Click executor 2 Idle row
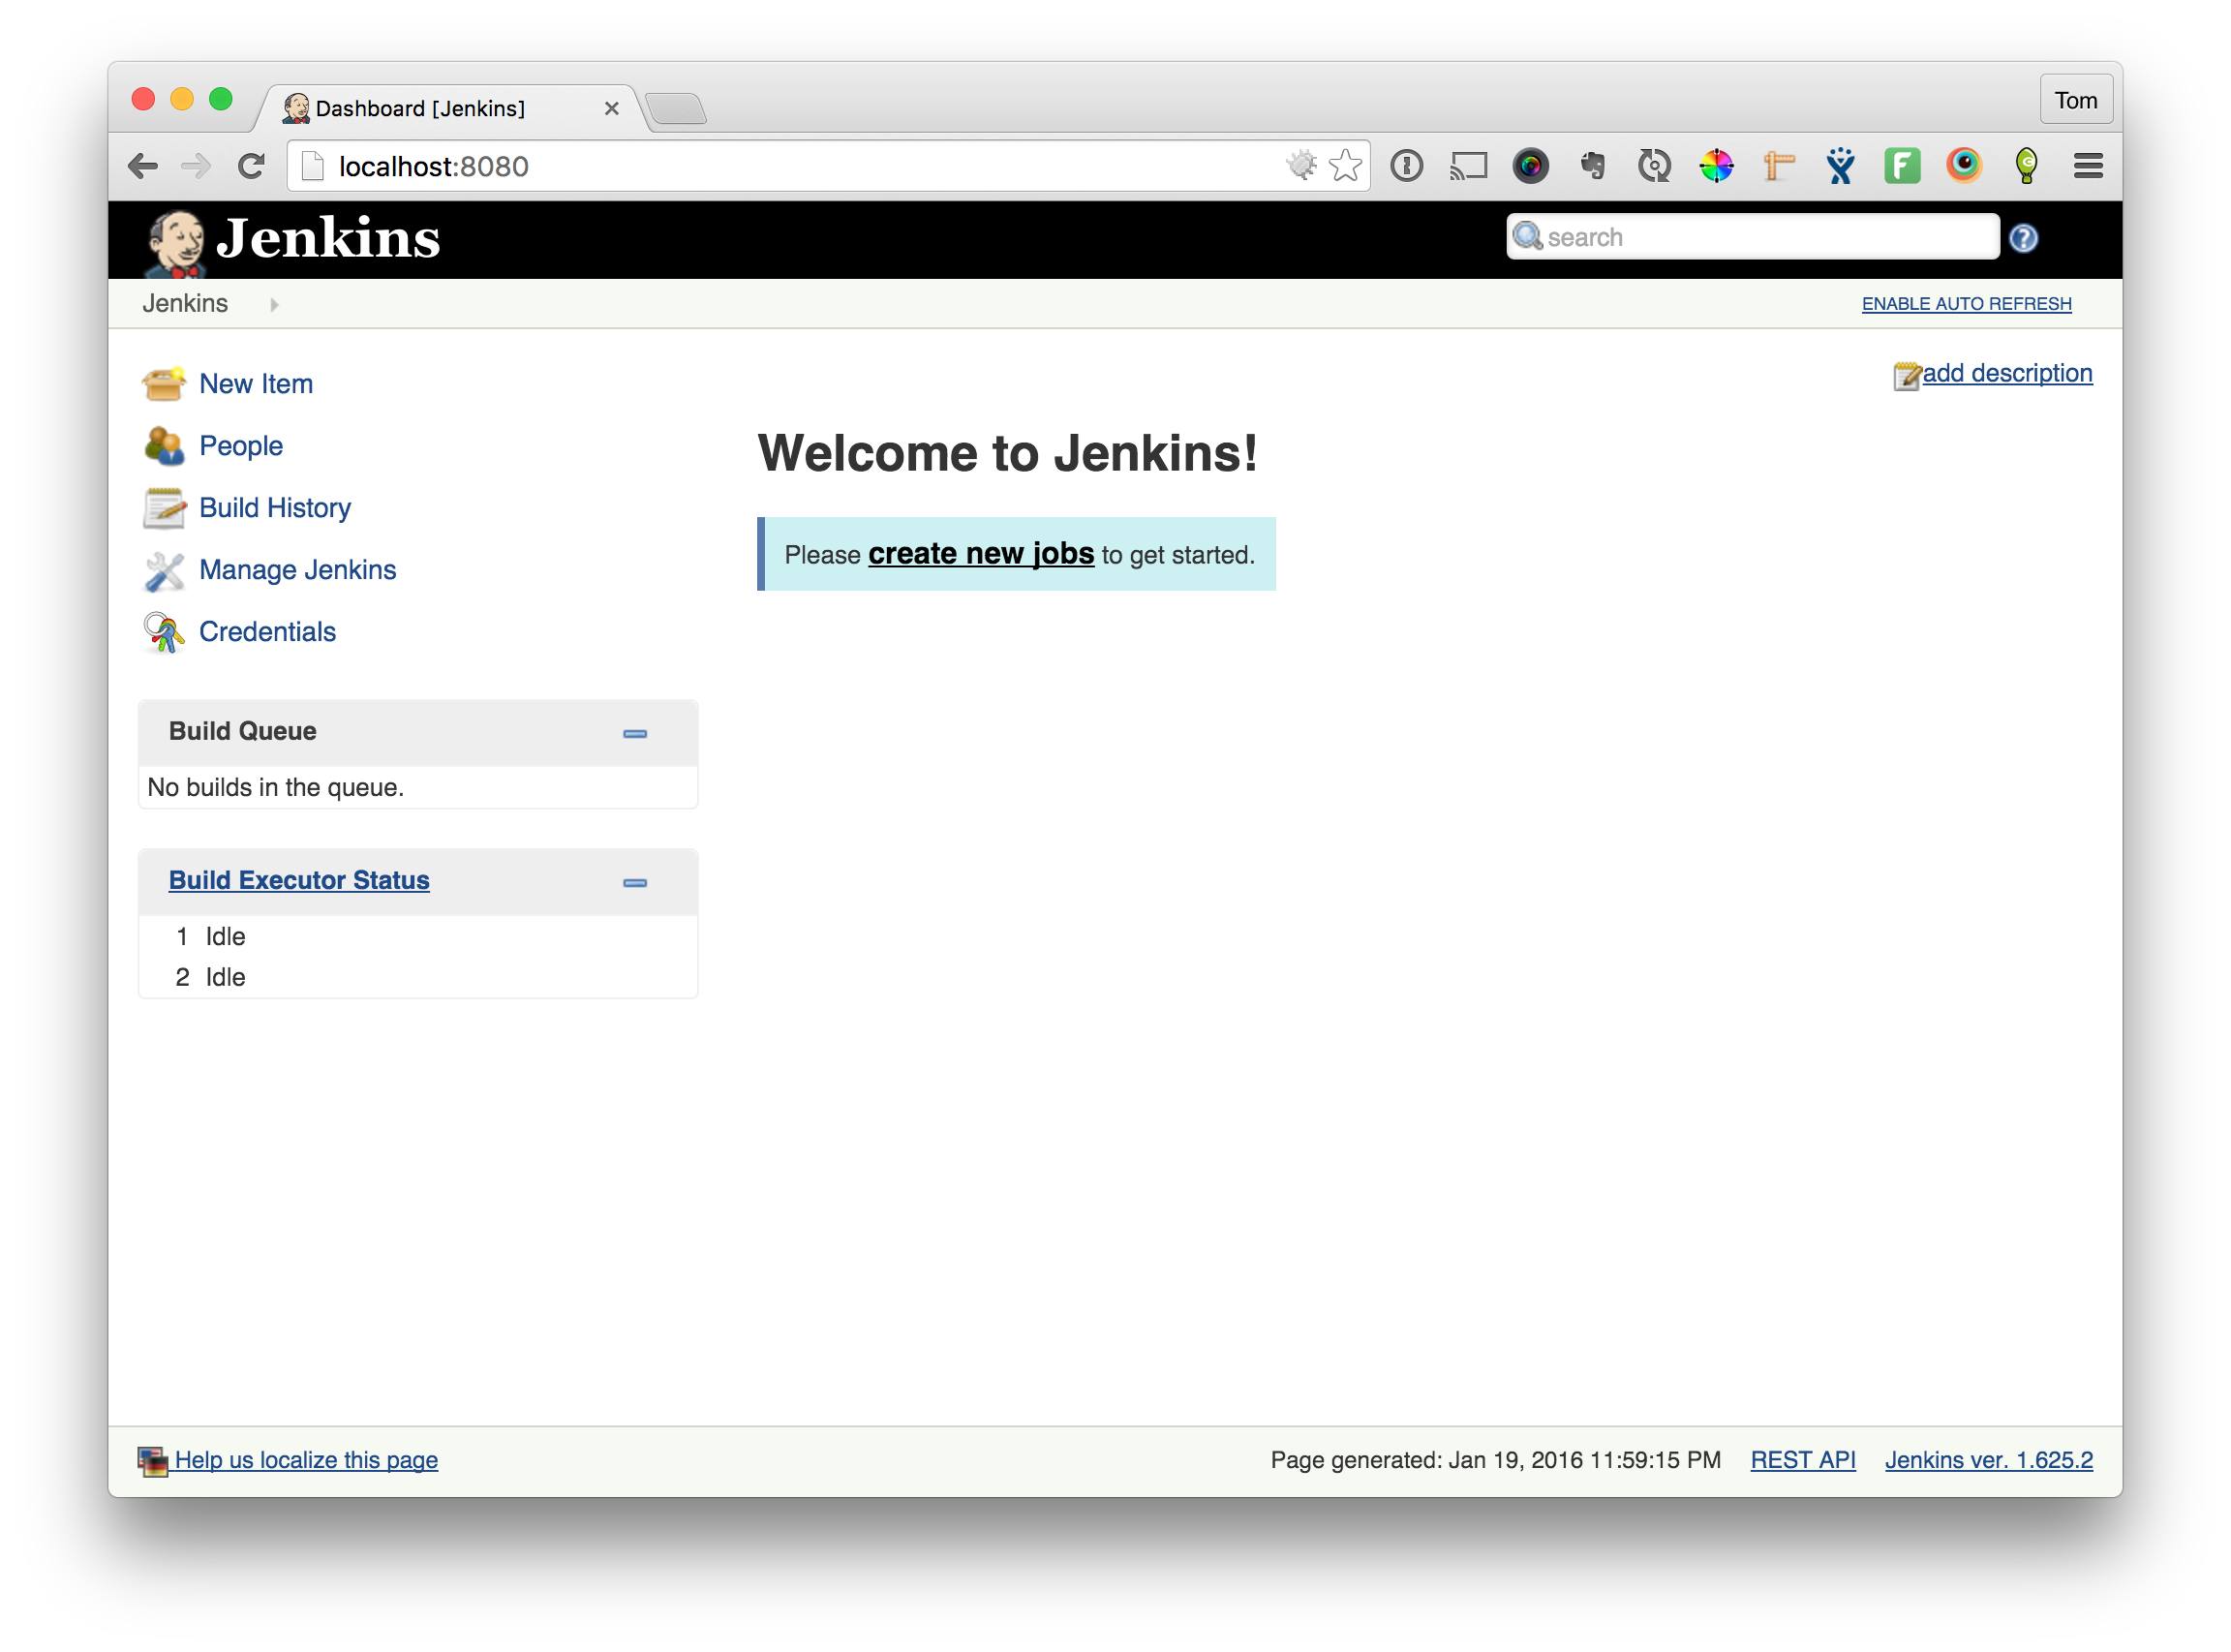This screenshot has height=1652, width=2231. click(x=418, y=978)
